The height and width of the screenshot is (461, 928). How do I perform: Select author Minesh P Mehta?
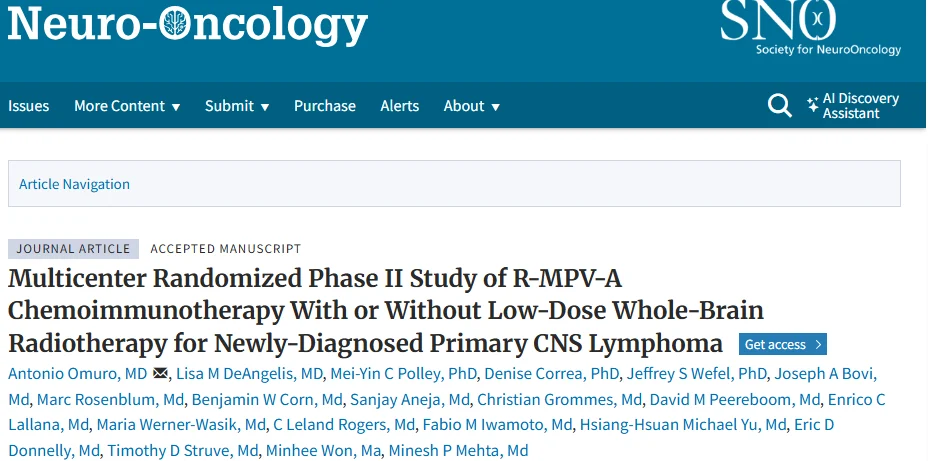[459, 451]
